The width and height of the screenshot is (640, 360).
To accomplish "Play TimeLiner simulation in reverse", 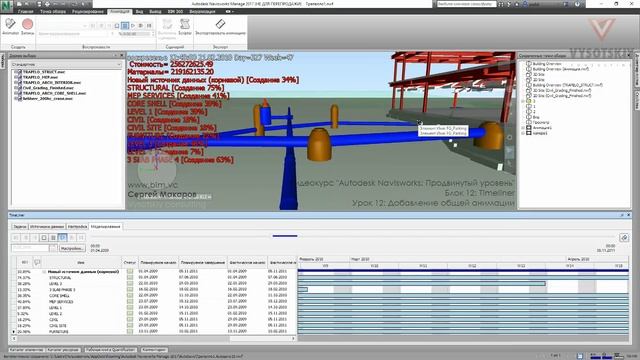I will pos(35,237).
